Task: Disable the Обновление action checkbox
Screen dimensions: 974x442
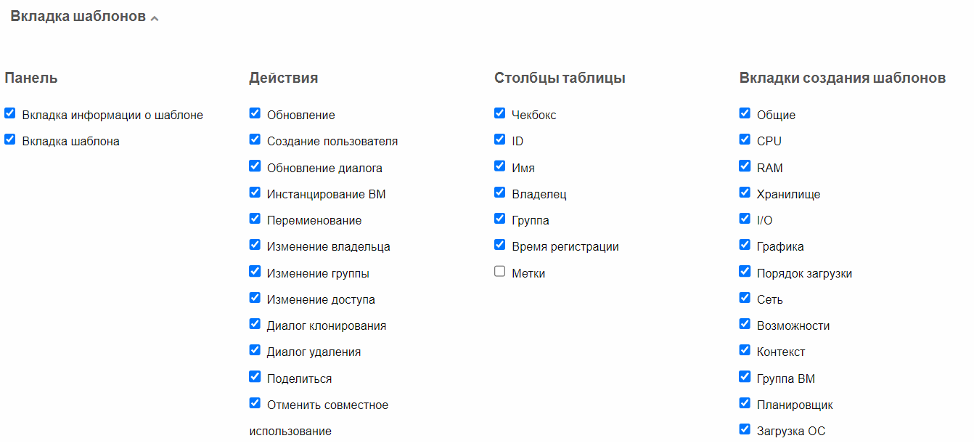Action: pyautogui.click(x=255, y=114)
